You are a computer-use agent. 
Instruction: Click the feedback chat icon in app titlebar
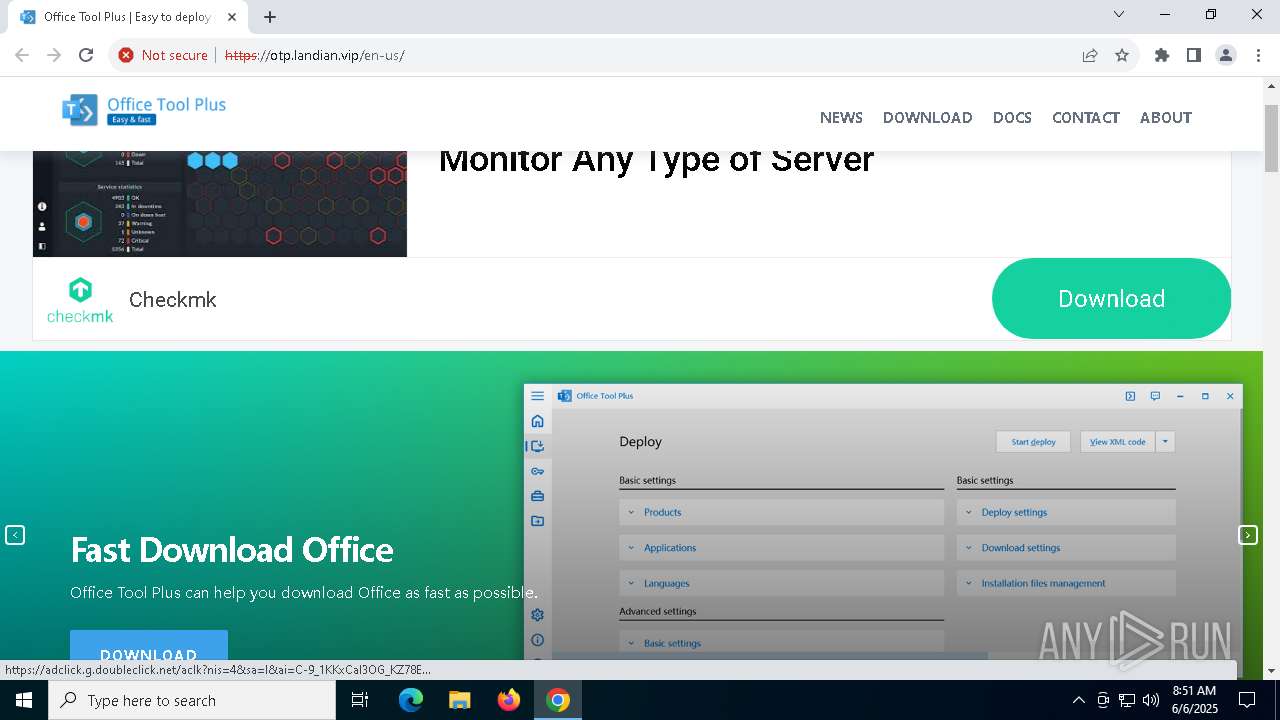pos(1155,396)
